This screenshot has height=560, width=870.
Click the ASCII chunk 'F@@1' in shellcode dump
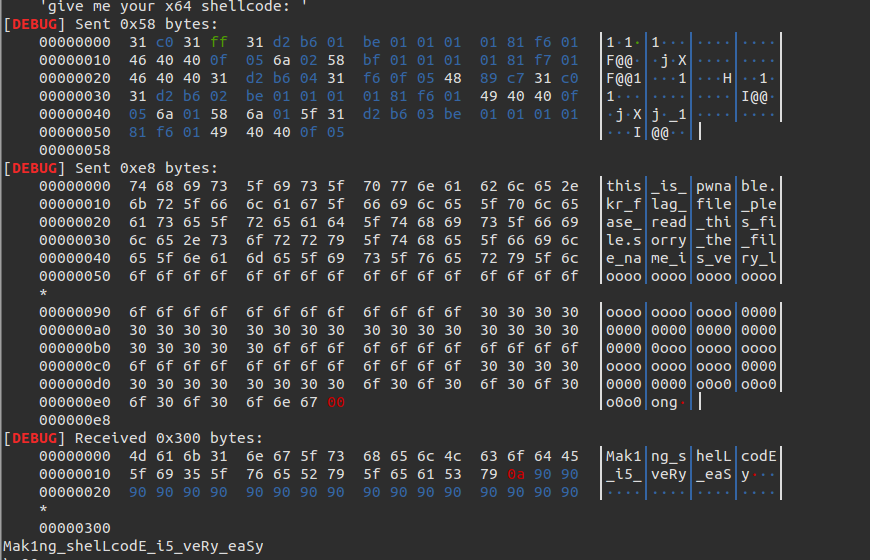(624, 78)
